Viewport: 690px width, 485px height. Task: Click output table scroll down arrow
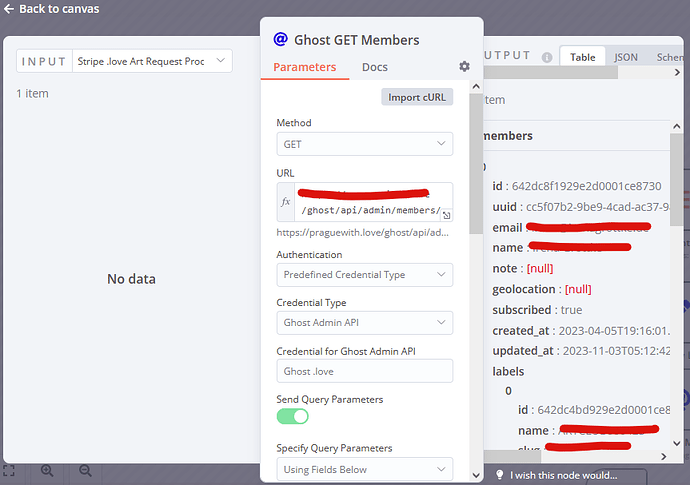pyautogui.click(x=677, y=443)
